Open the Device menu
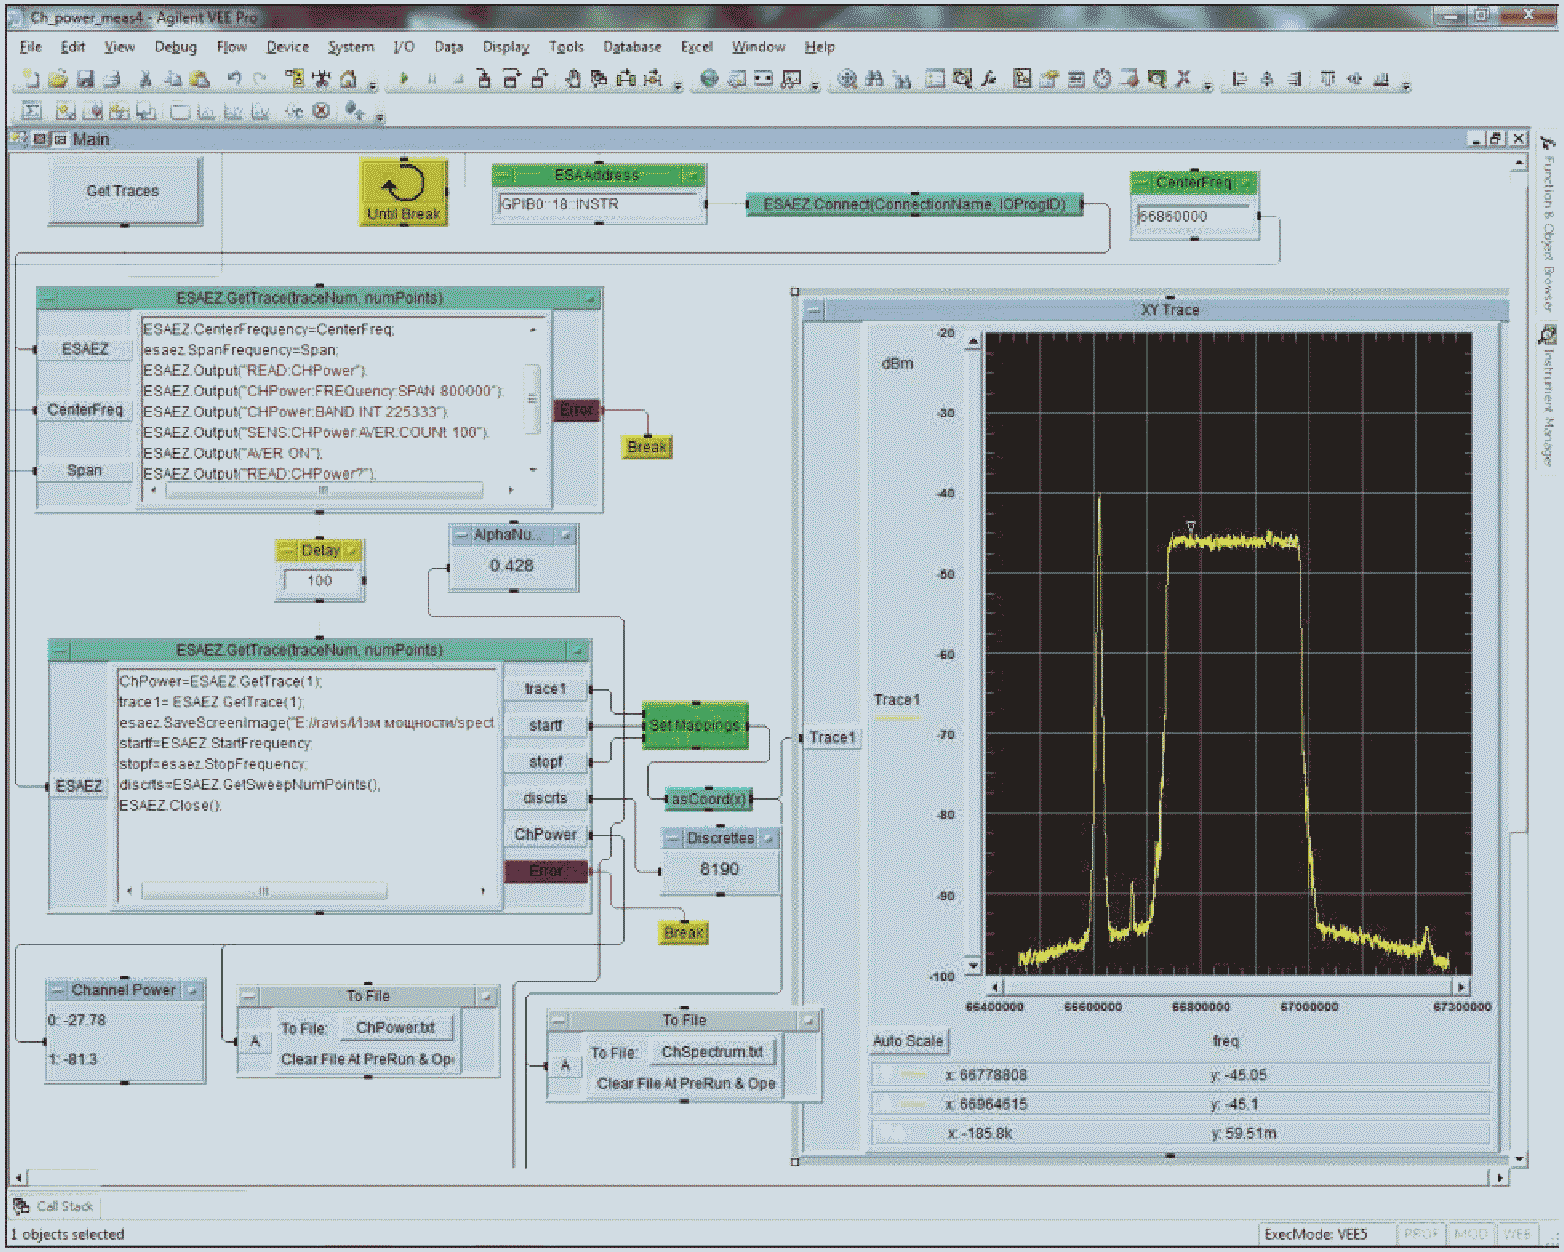The height and width of the screenshot is (1252, 1564). (x=287, y=47)
